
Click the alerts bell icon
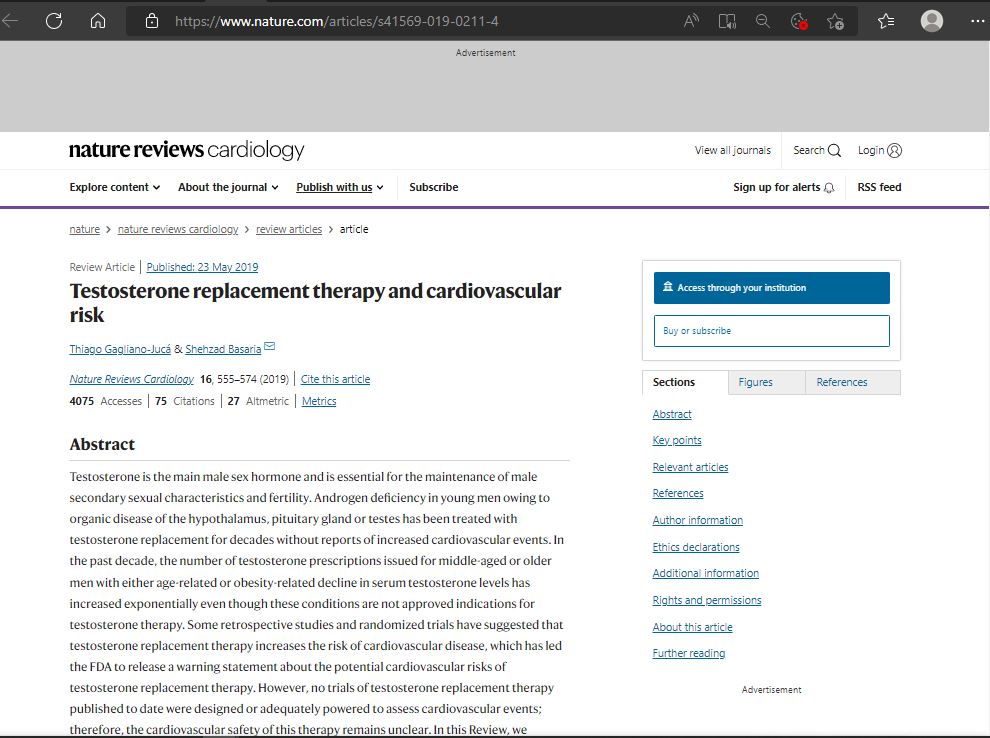pyautogui.click(x=829, y=187)
